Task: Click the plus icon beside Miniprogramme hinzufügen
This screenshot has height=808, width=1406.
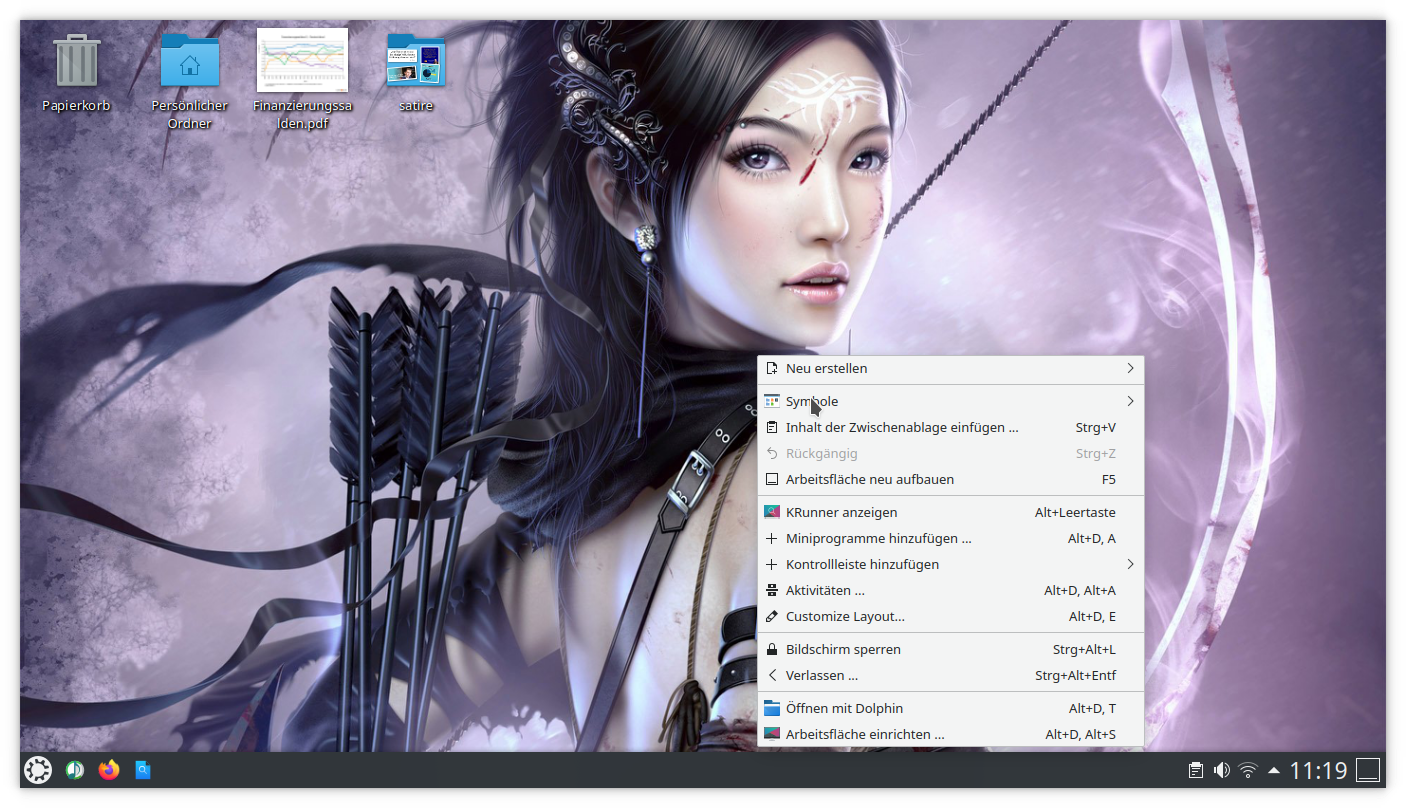Action: 771,538
